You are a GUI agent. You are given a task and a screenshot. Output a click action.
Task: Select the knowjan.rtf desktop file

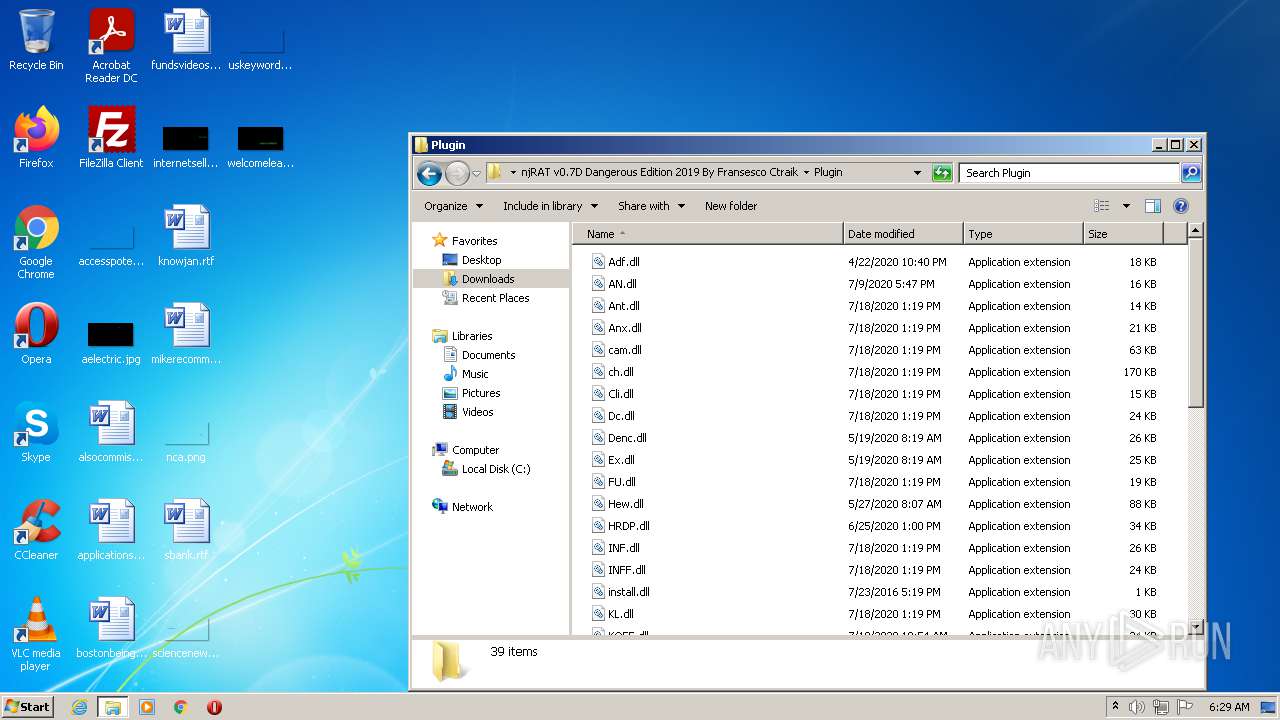coord(186,236)
